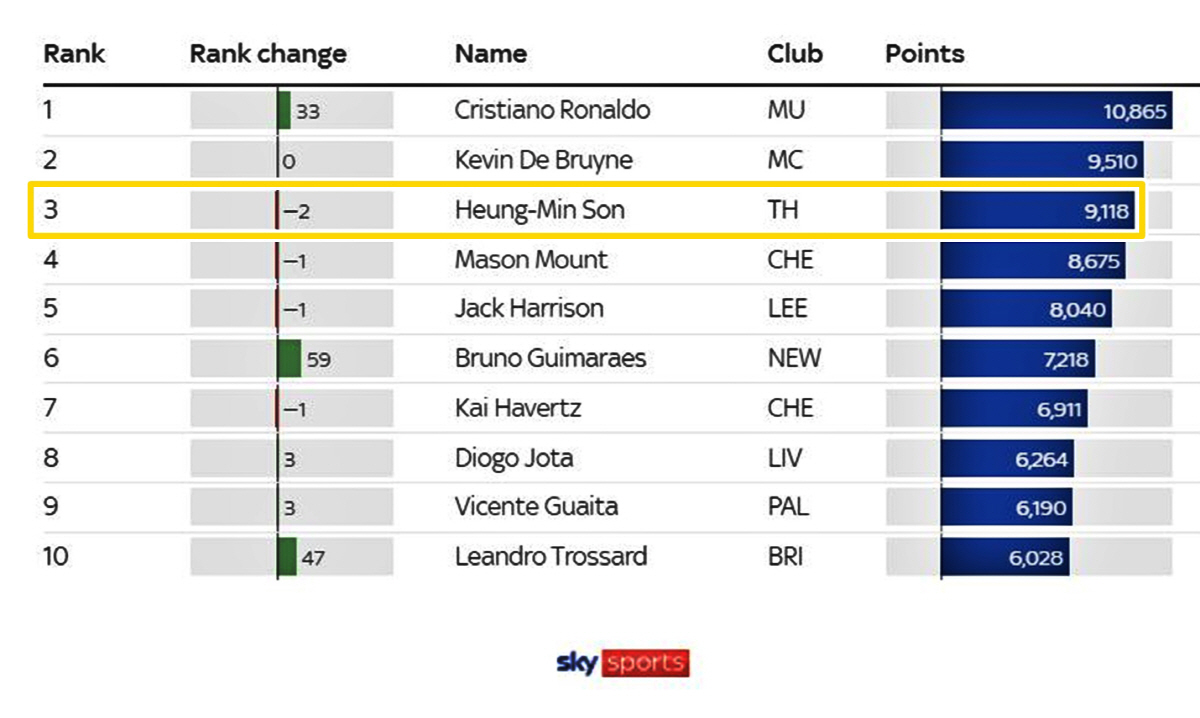Click the Sky Sports logo

tap(622, 662)
